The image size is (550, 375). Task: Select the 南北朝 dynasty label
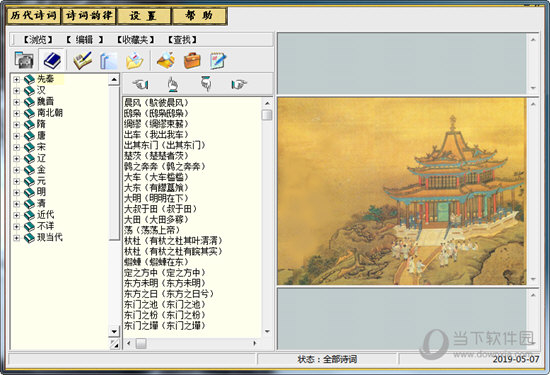coord(50,113)
